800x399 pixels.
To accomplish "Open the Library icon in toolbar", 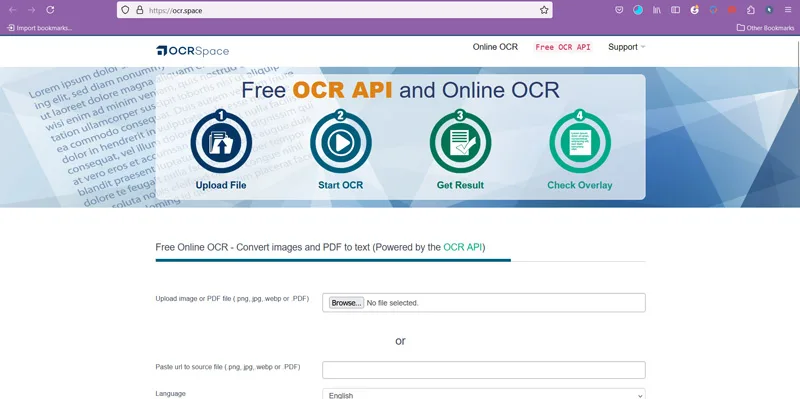I will 657,10.
